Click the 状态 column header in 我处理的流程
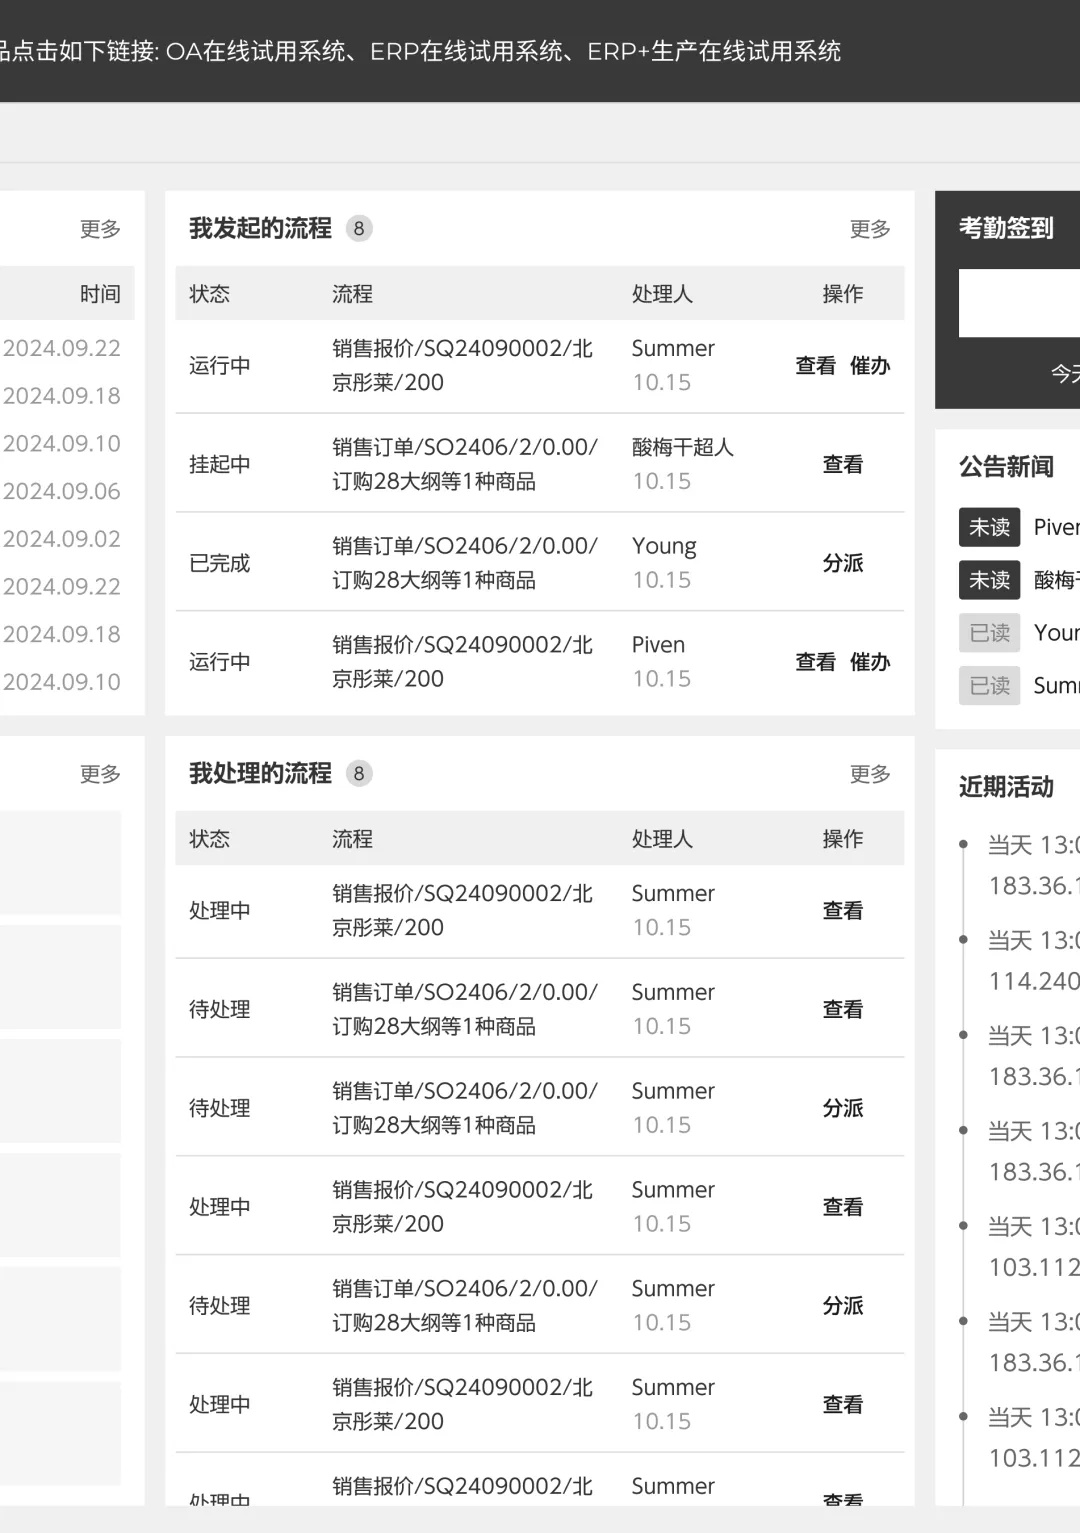This screenshot has width=1080, height=1533. tap(210, 839)
